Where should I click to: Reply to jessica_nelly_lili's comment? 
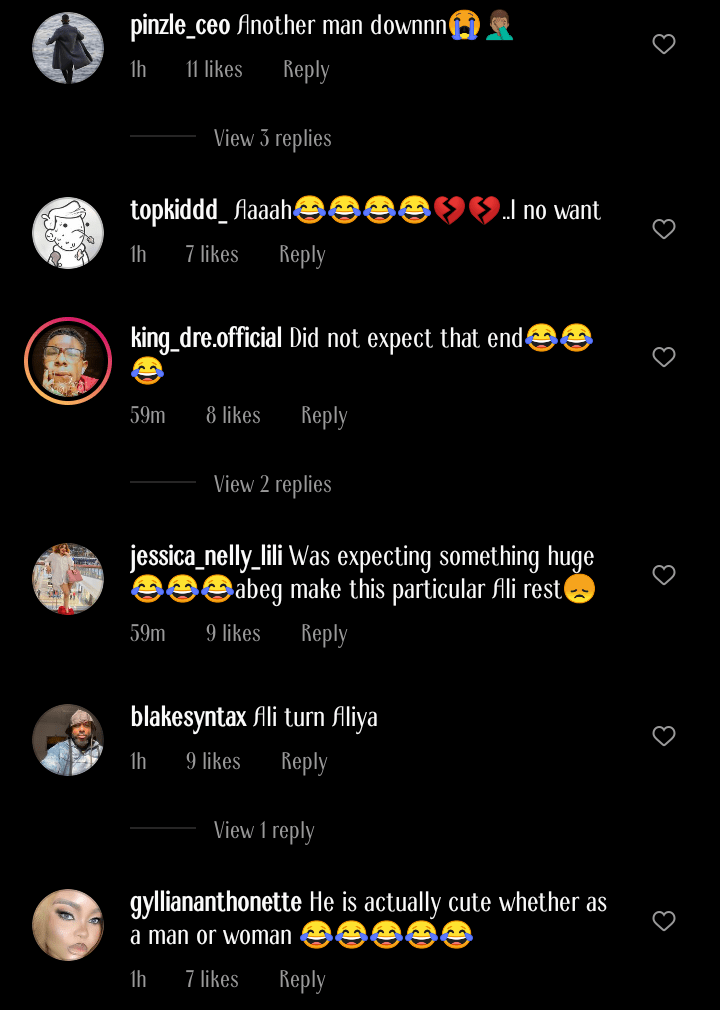(323, 633)
